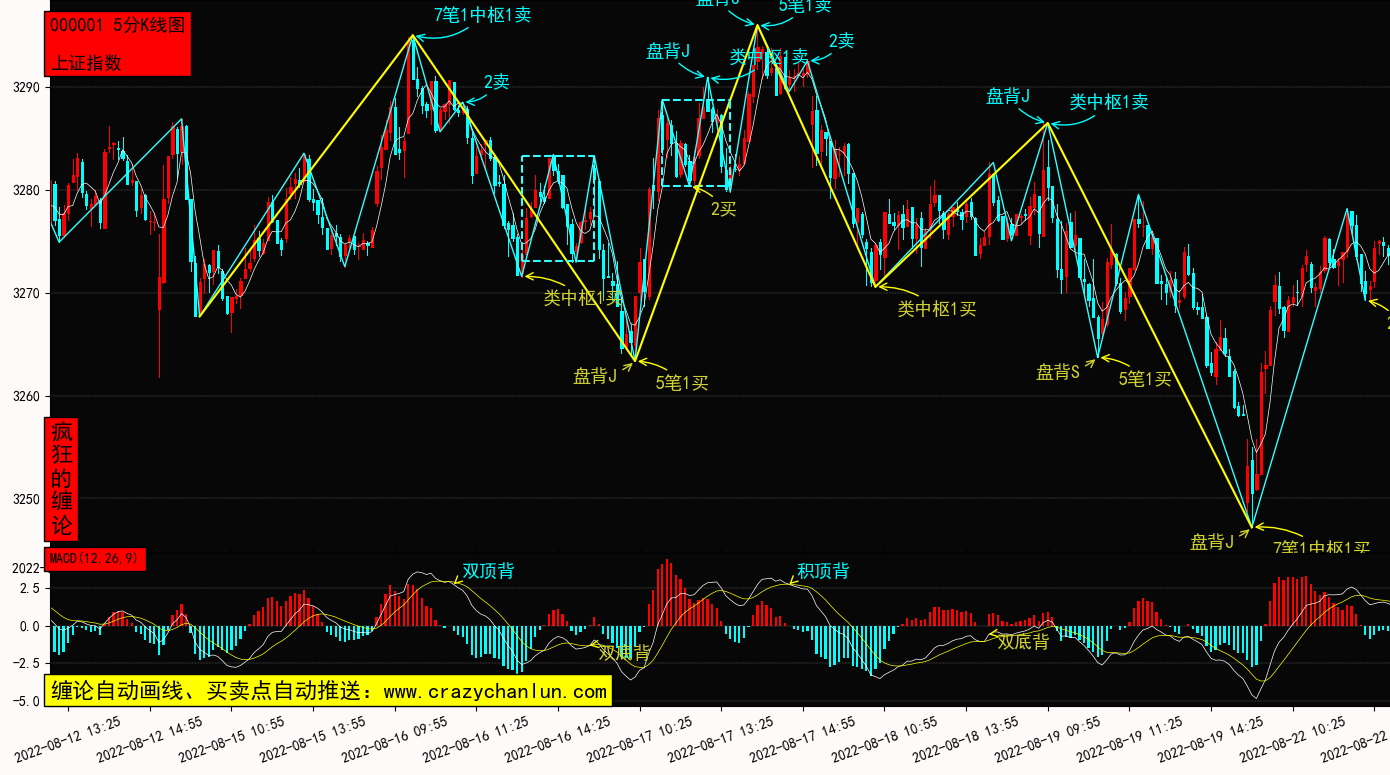Click the 3250 price axis tick
Viewport: 1390px width, 775px height.
[x=25, y=499]
